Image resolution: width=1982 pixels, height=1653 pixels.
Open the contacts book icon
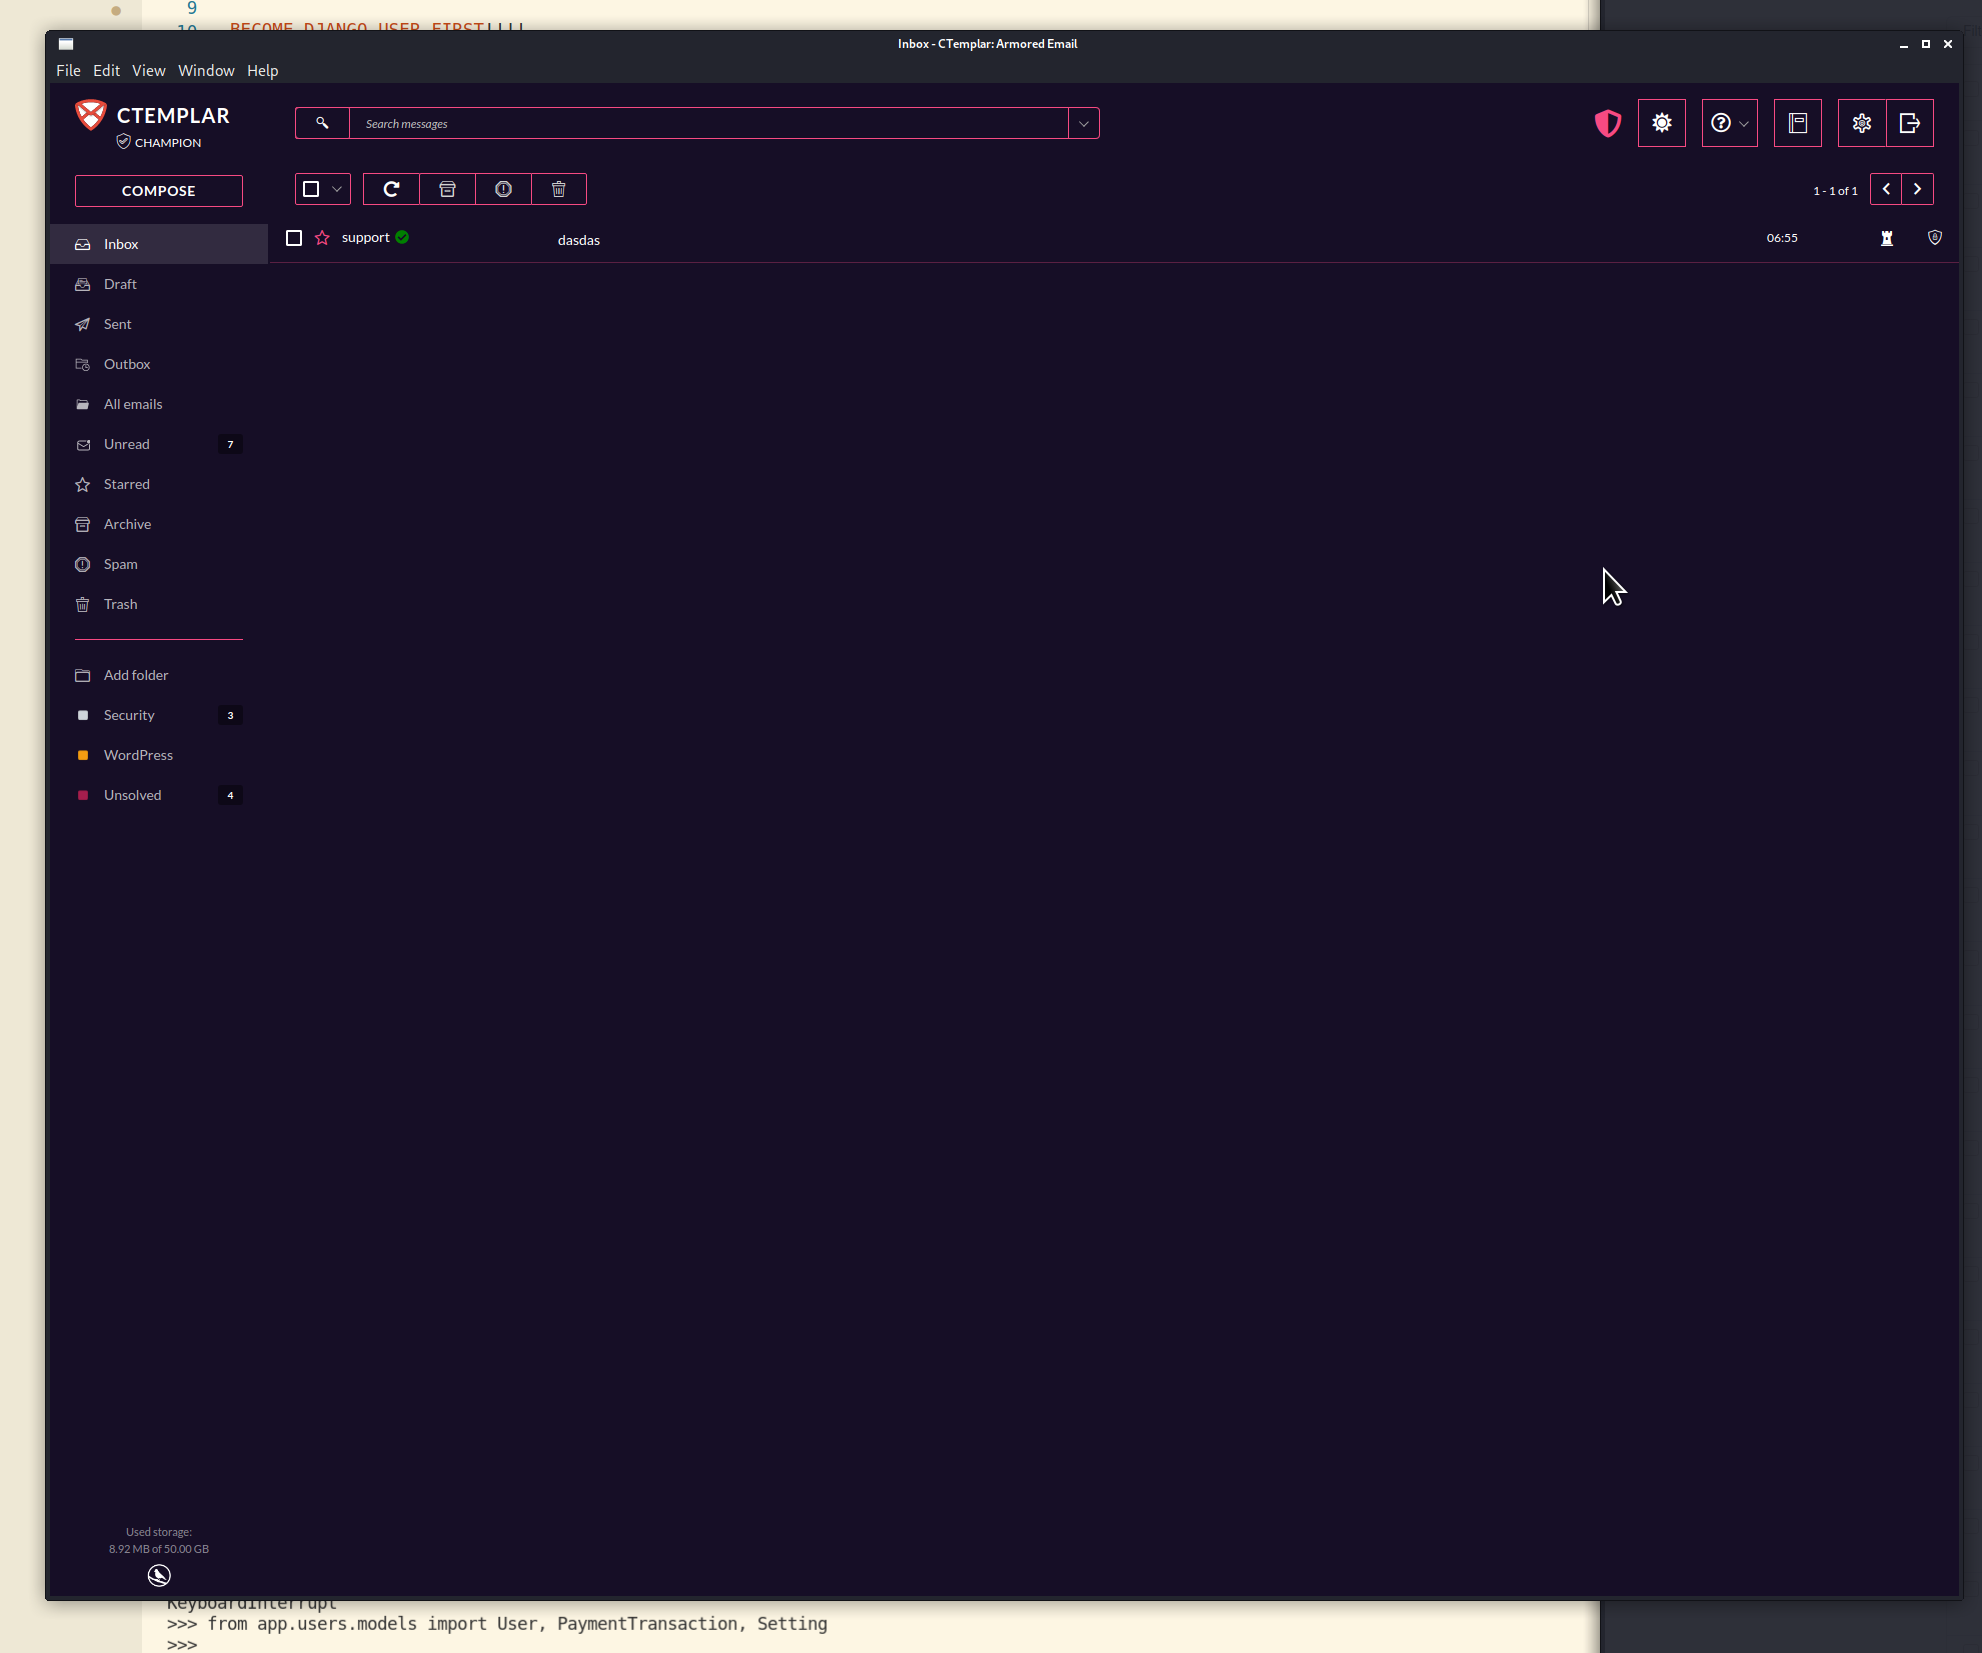(1797, 123)
